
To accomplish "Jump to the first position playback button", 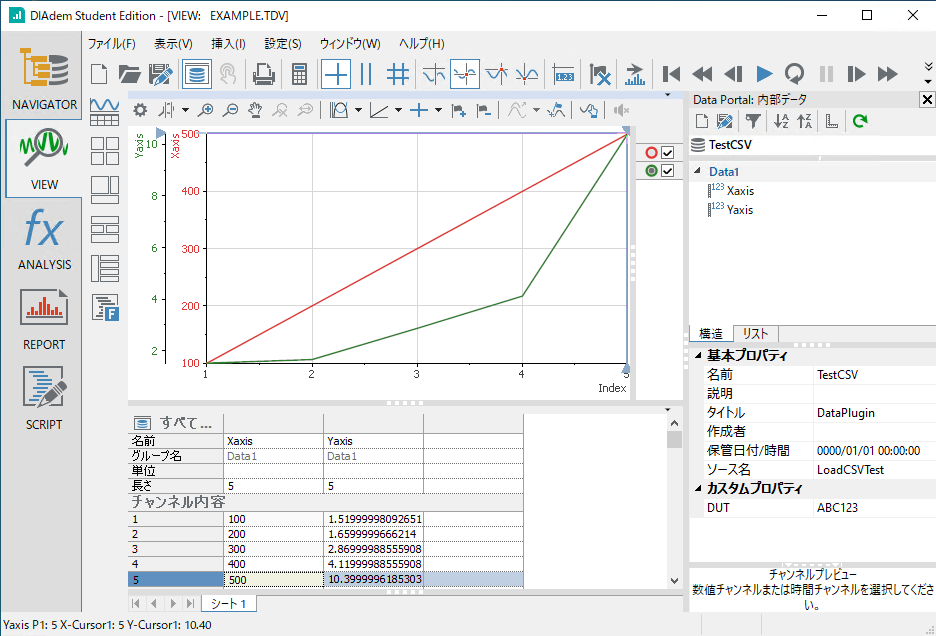I will (x=672, y=74).
